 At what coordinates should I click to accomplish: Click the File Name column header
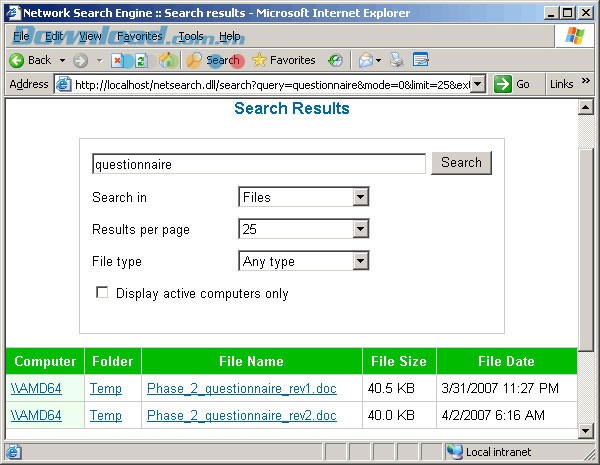click(251, 361)
